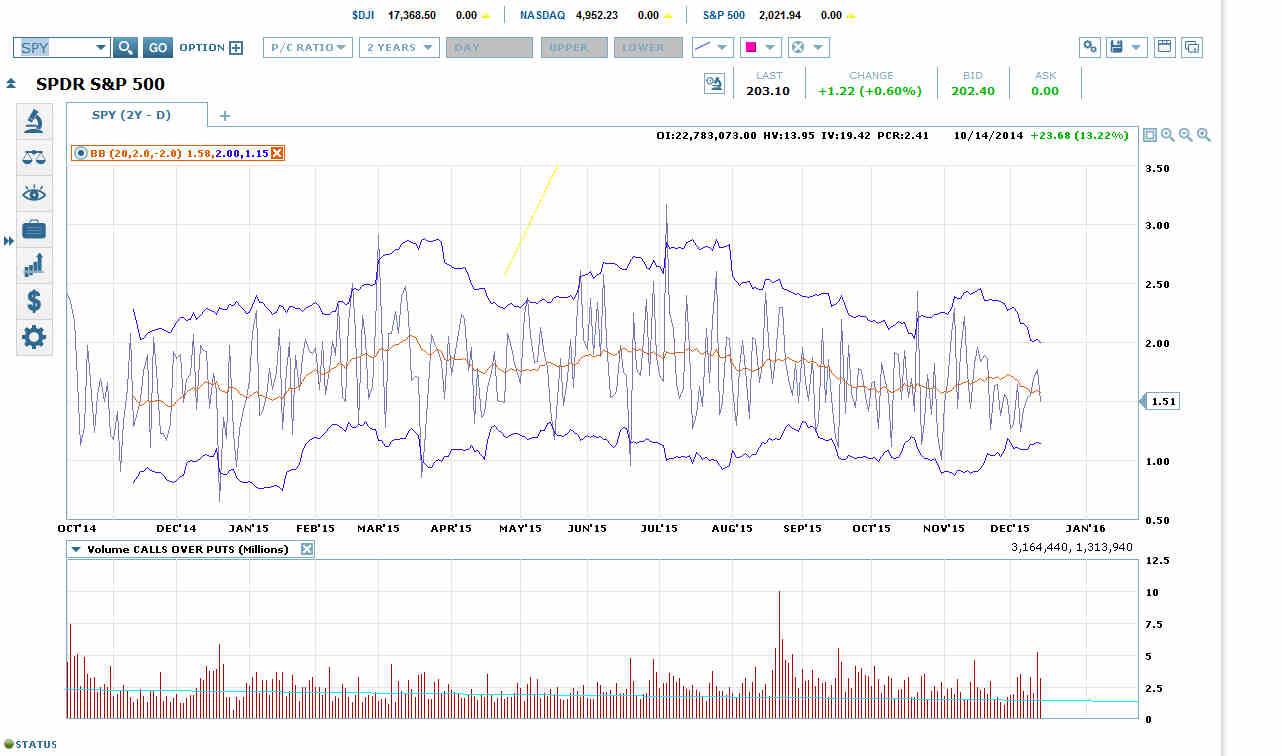Collapse the Volume CALLS OVER PUTS panel arrow
The image size is (1282, 756).
point(76,549)
